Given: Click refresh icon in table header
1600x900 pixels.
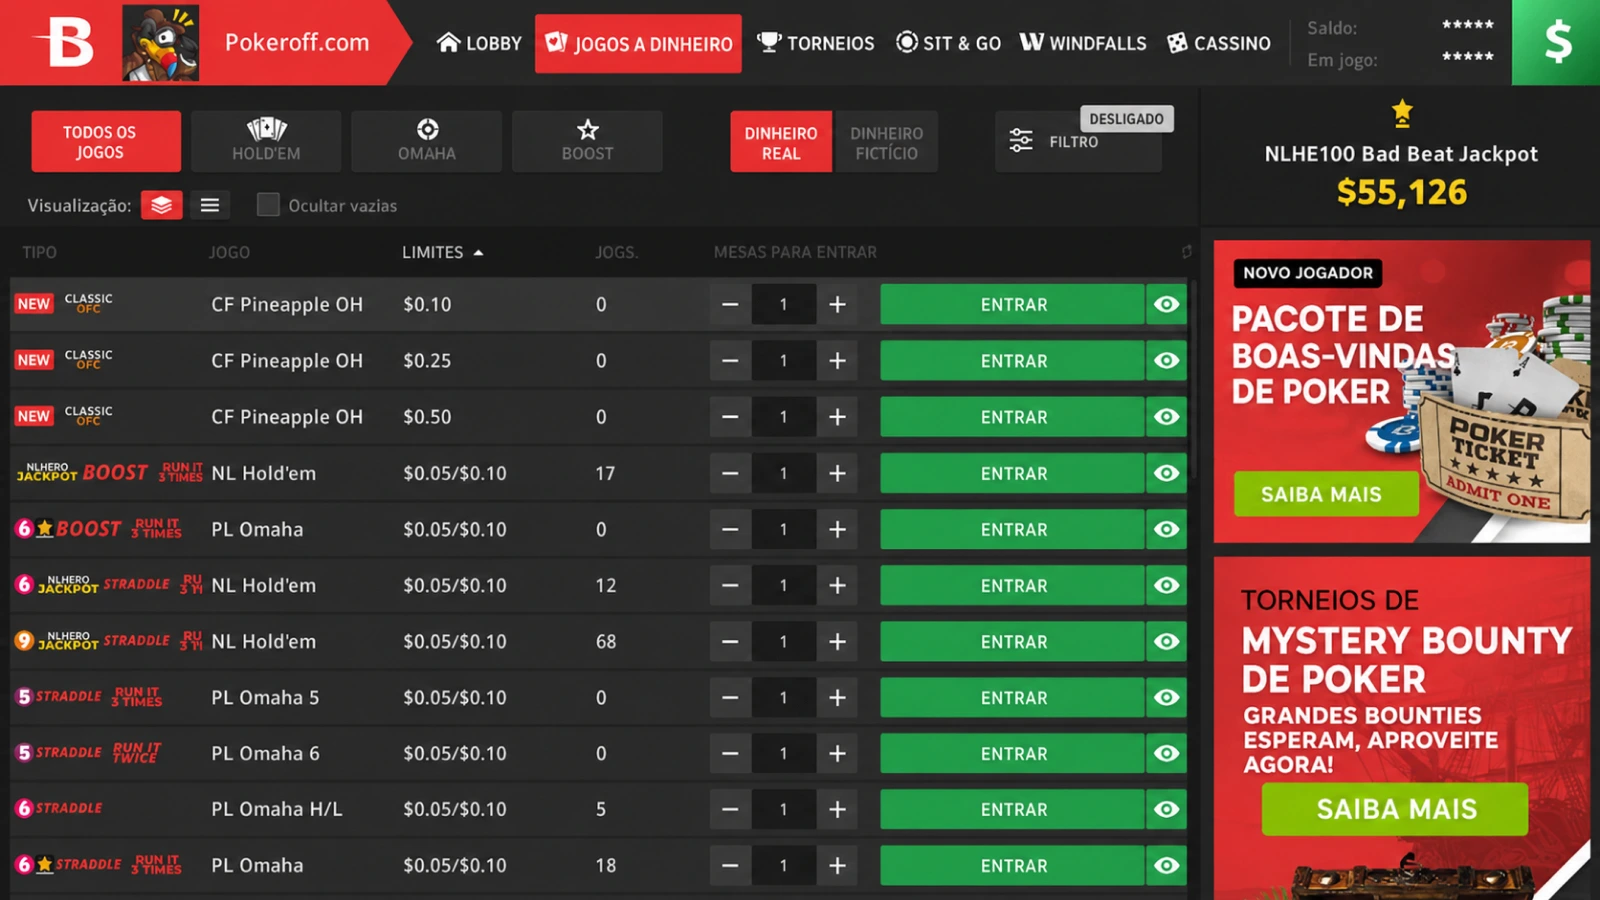Looking at the screenshot, I should click(1186, 252).
